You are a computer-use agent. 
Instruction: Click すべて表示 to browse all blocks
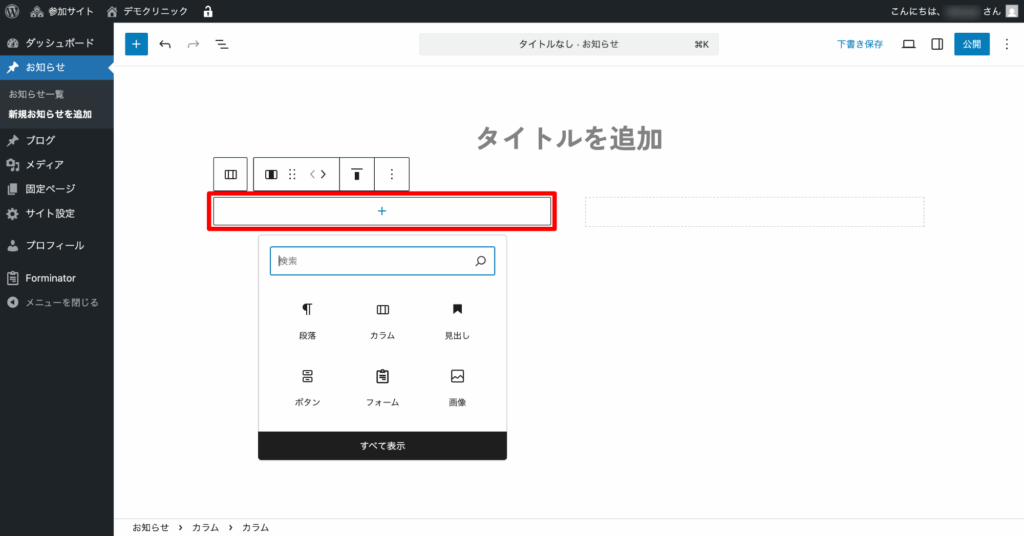[x=382, y=446]
